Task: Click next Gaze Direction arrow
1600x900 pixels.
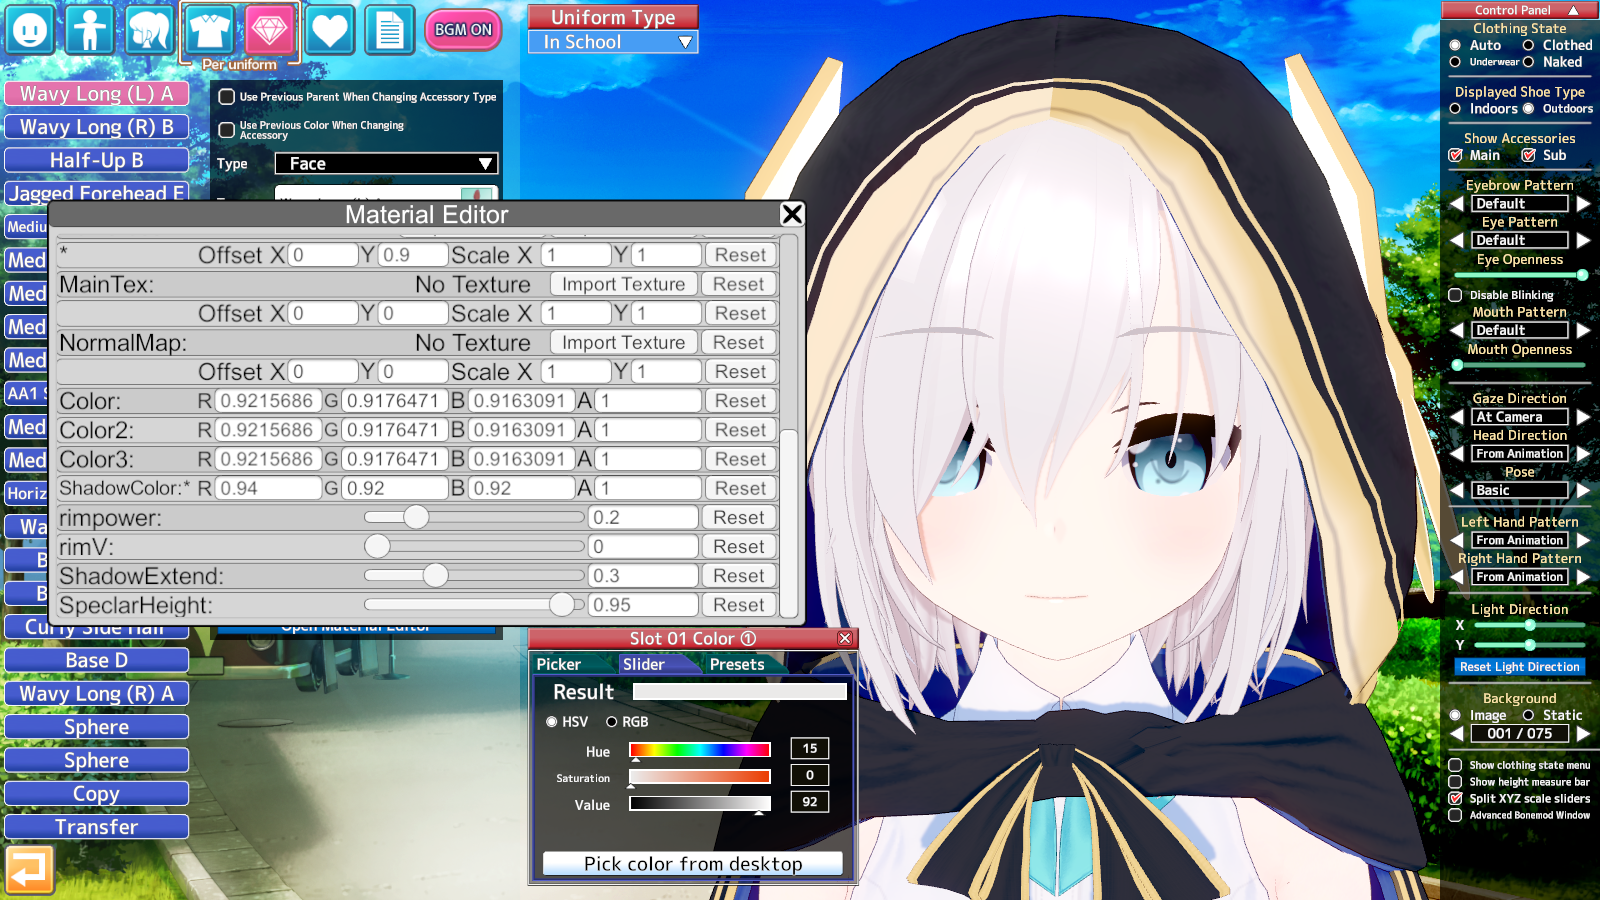Action: (x=1583, y=418)
